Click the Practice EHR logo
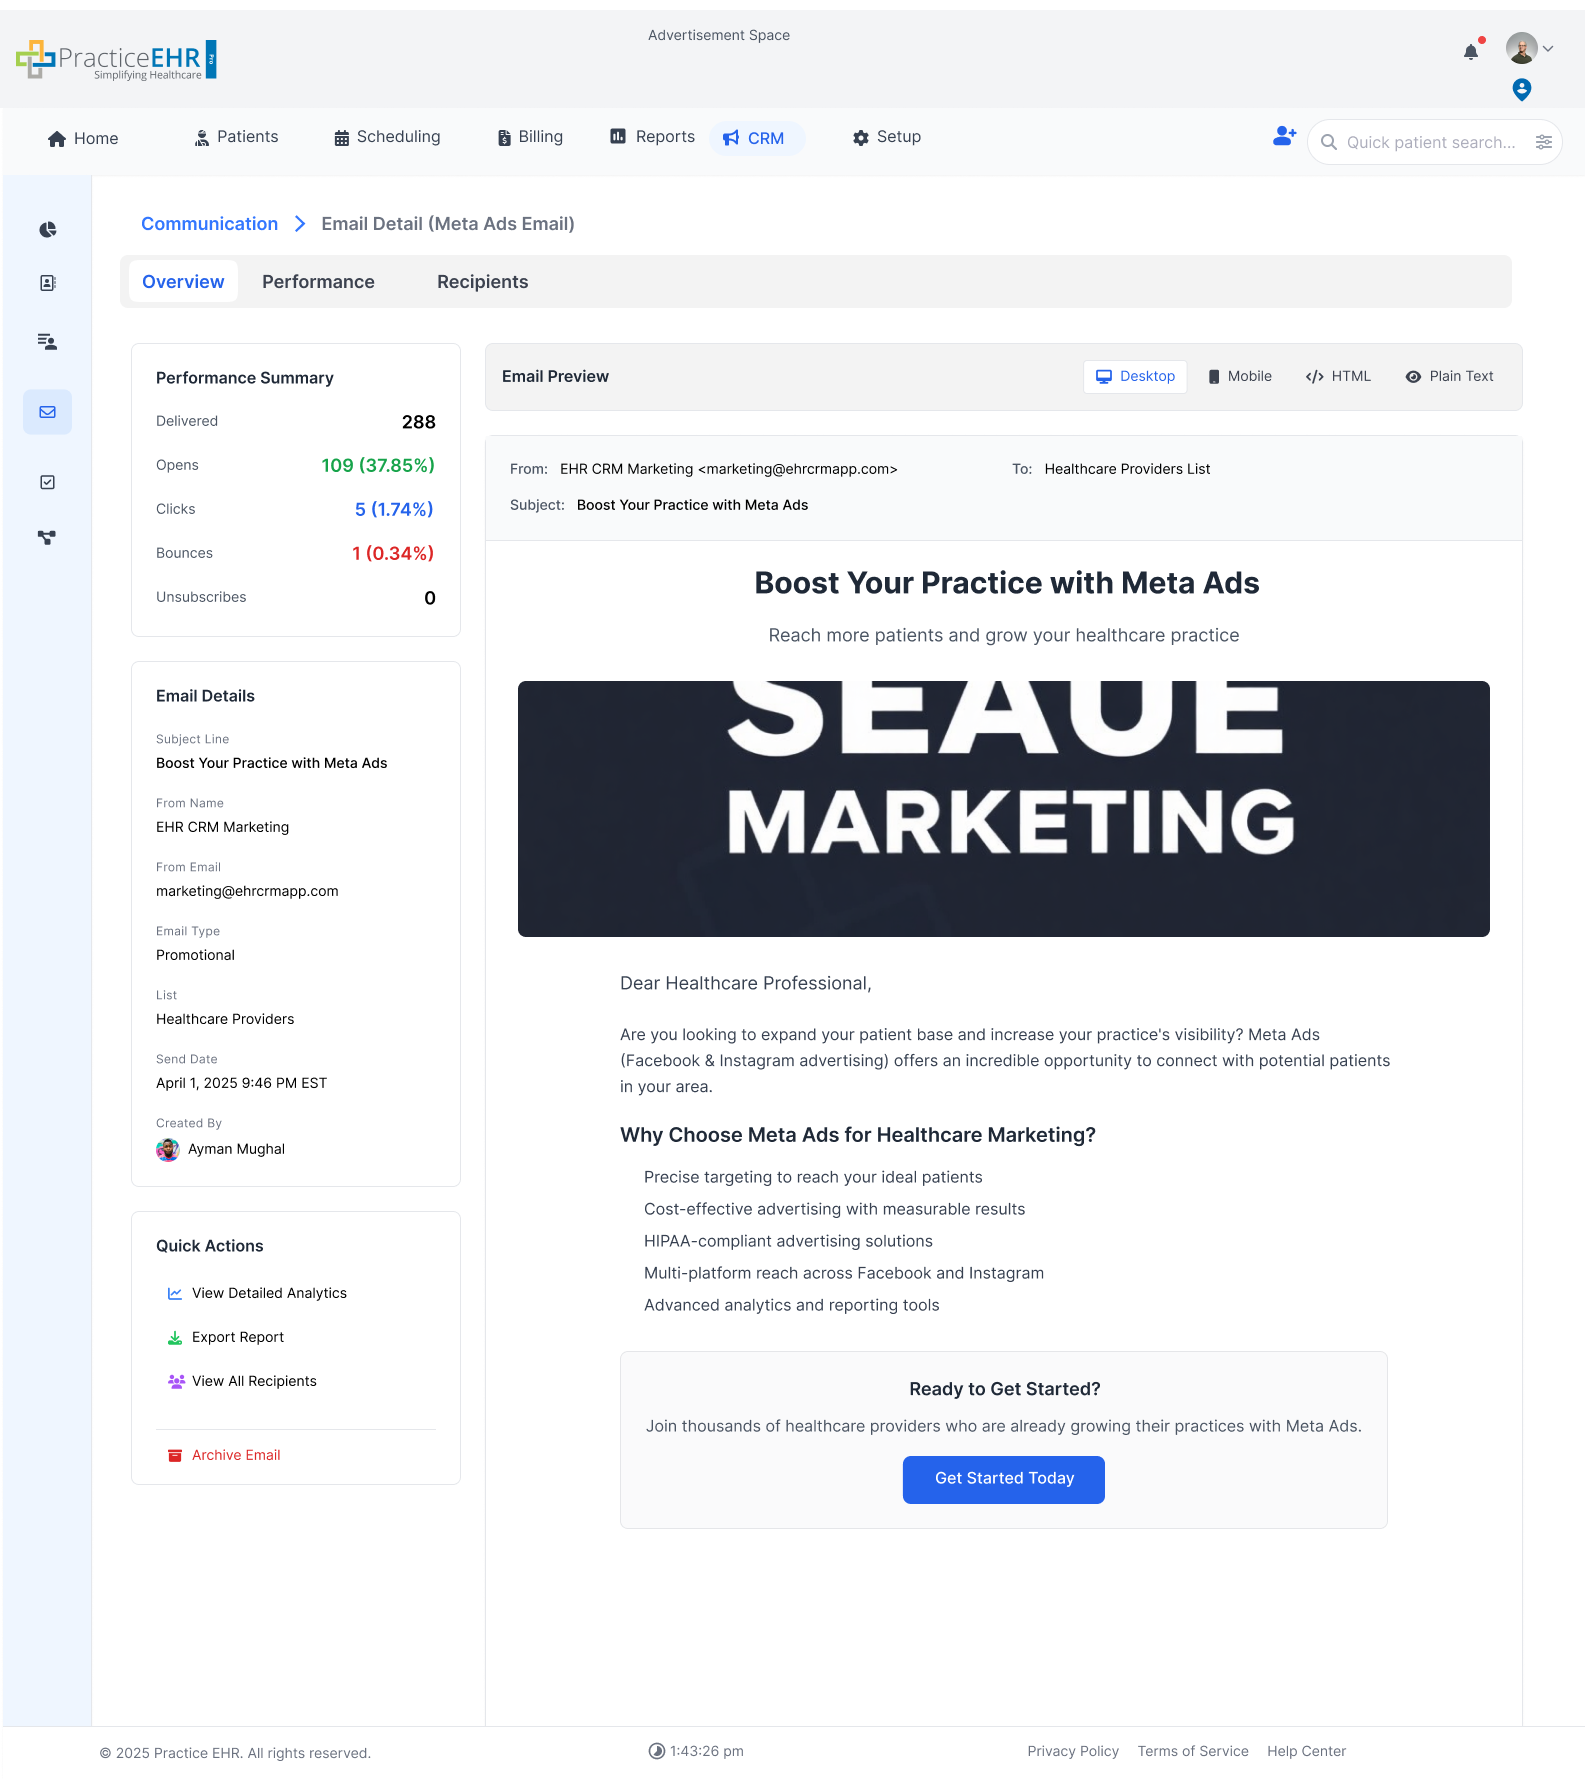The image size is (1585, 1779). pos(116,60)
